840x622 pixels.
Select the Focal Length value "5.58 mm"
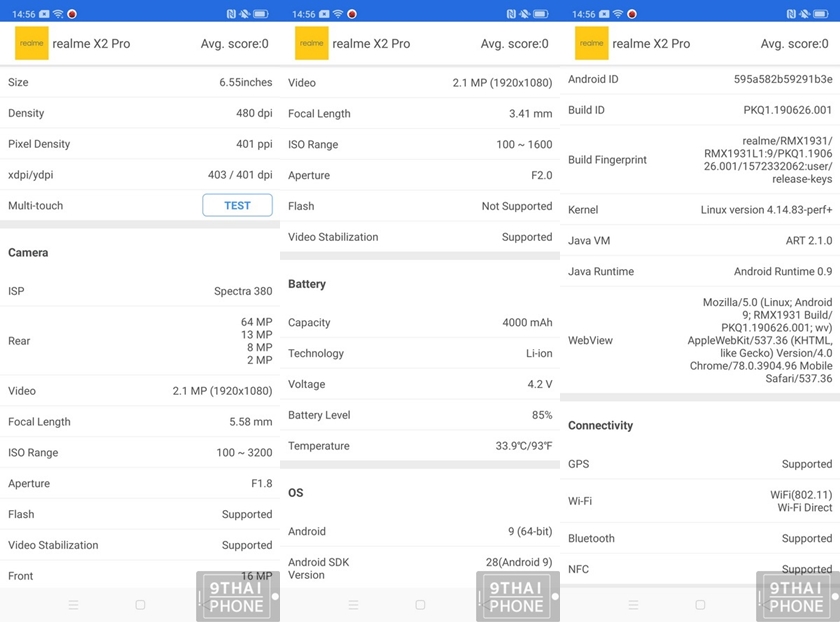tap(251, 422)
